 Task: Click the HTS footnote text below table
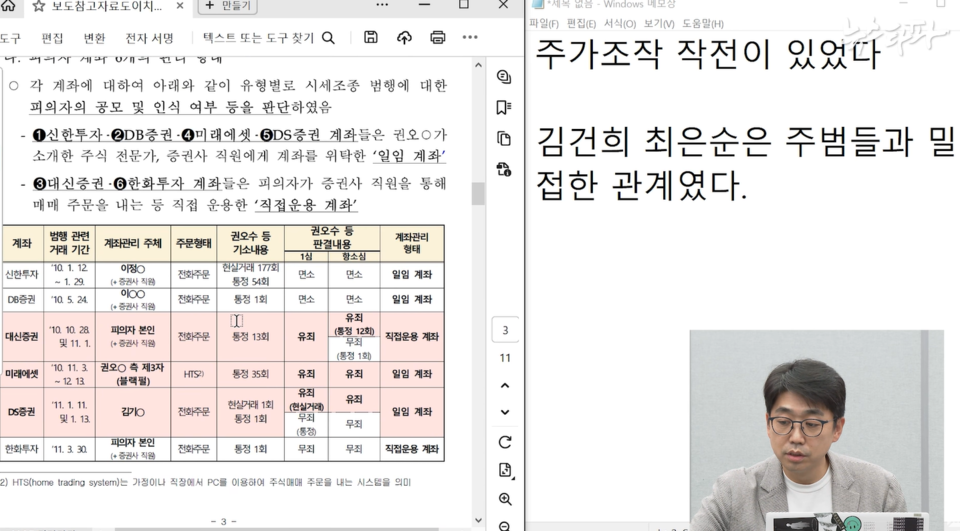pos(205,483)
